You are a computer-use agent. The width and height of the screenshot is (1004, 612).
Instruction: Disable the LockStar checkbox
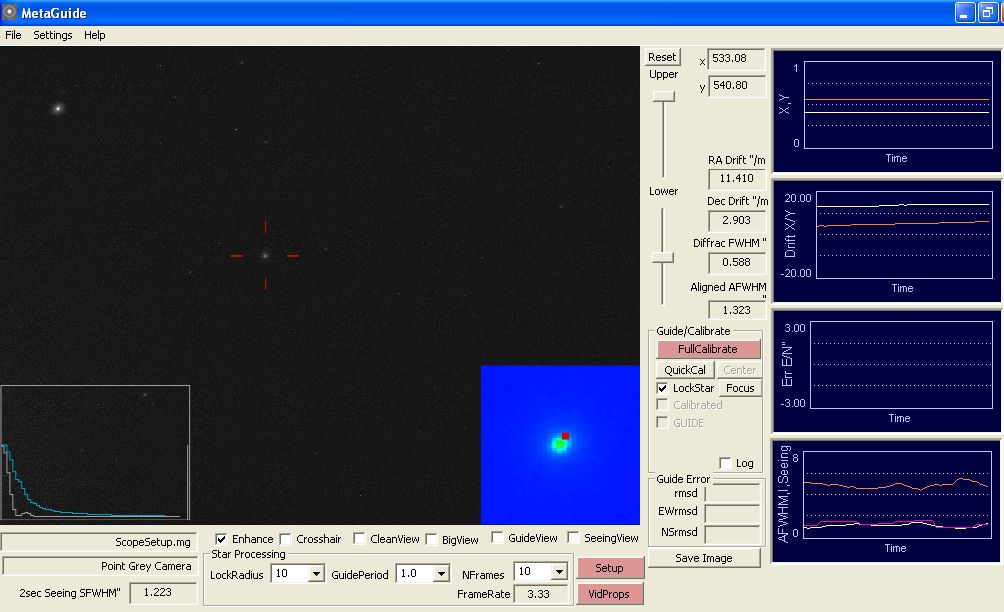click(x=662, y=388)
